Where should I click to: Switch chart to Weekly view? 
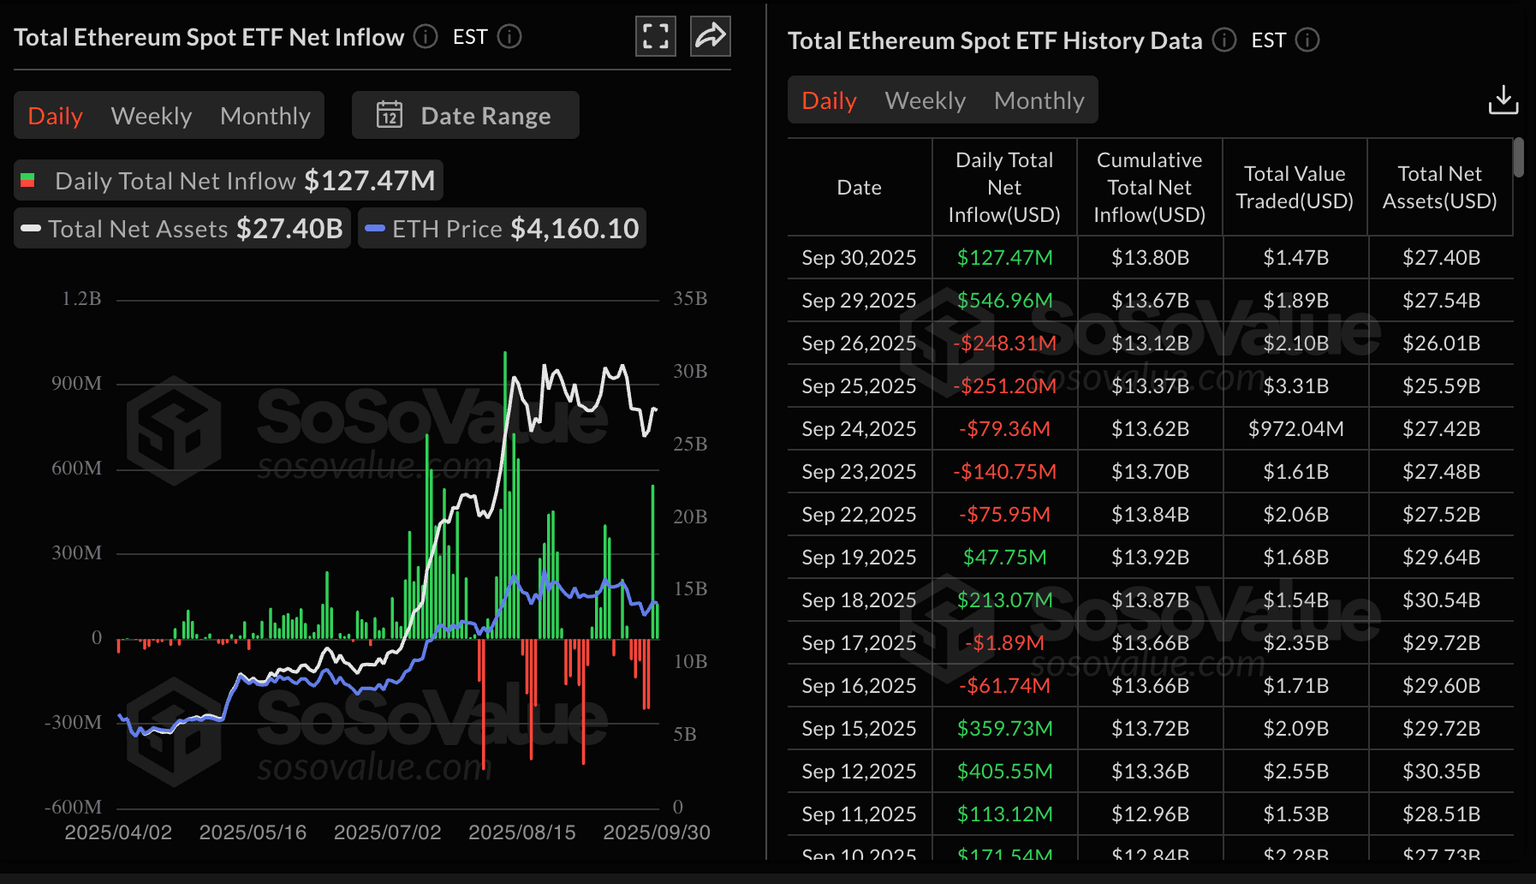(151, 116)
